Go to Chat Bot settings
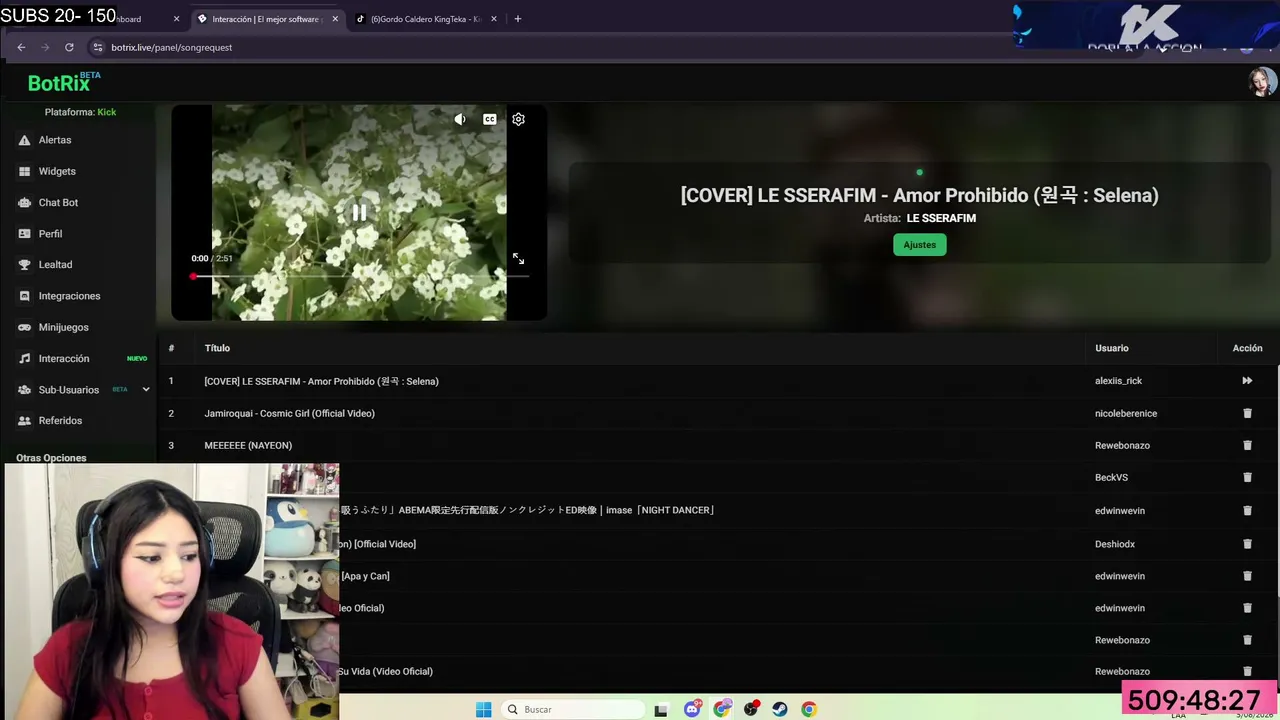 click(58, 202)
